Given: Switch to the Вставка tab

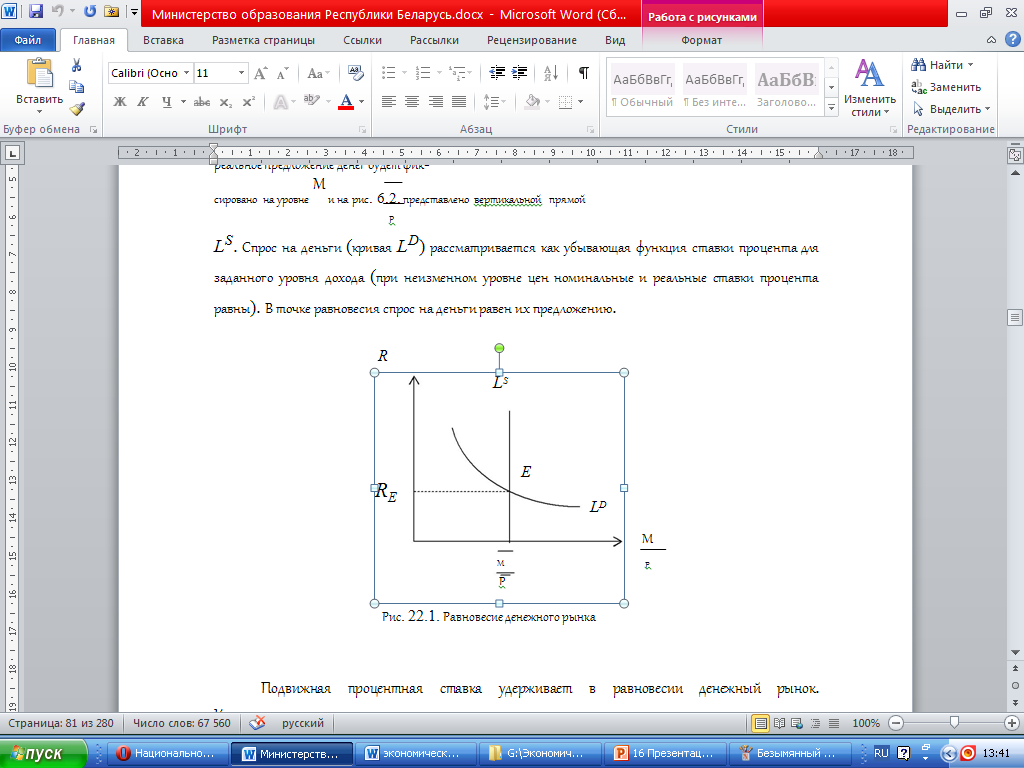Looking at the screenshot, I should click(163, 40).
